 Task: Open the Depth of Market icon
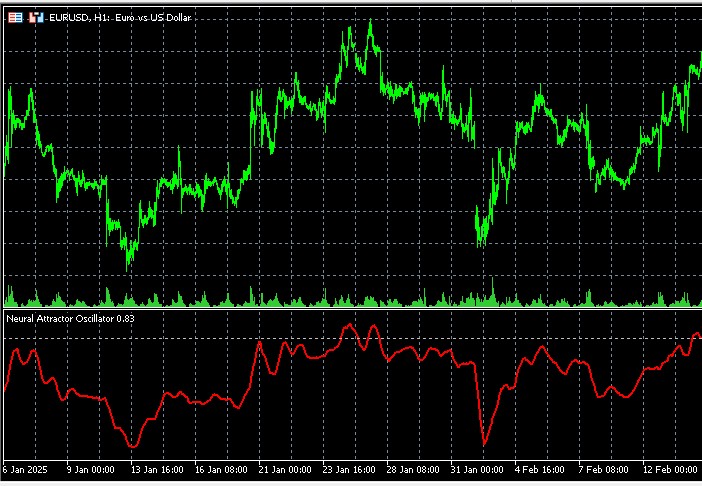click(x=16, y=17)
